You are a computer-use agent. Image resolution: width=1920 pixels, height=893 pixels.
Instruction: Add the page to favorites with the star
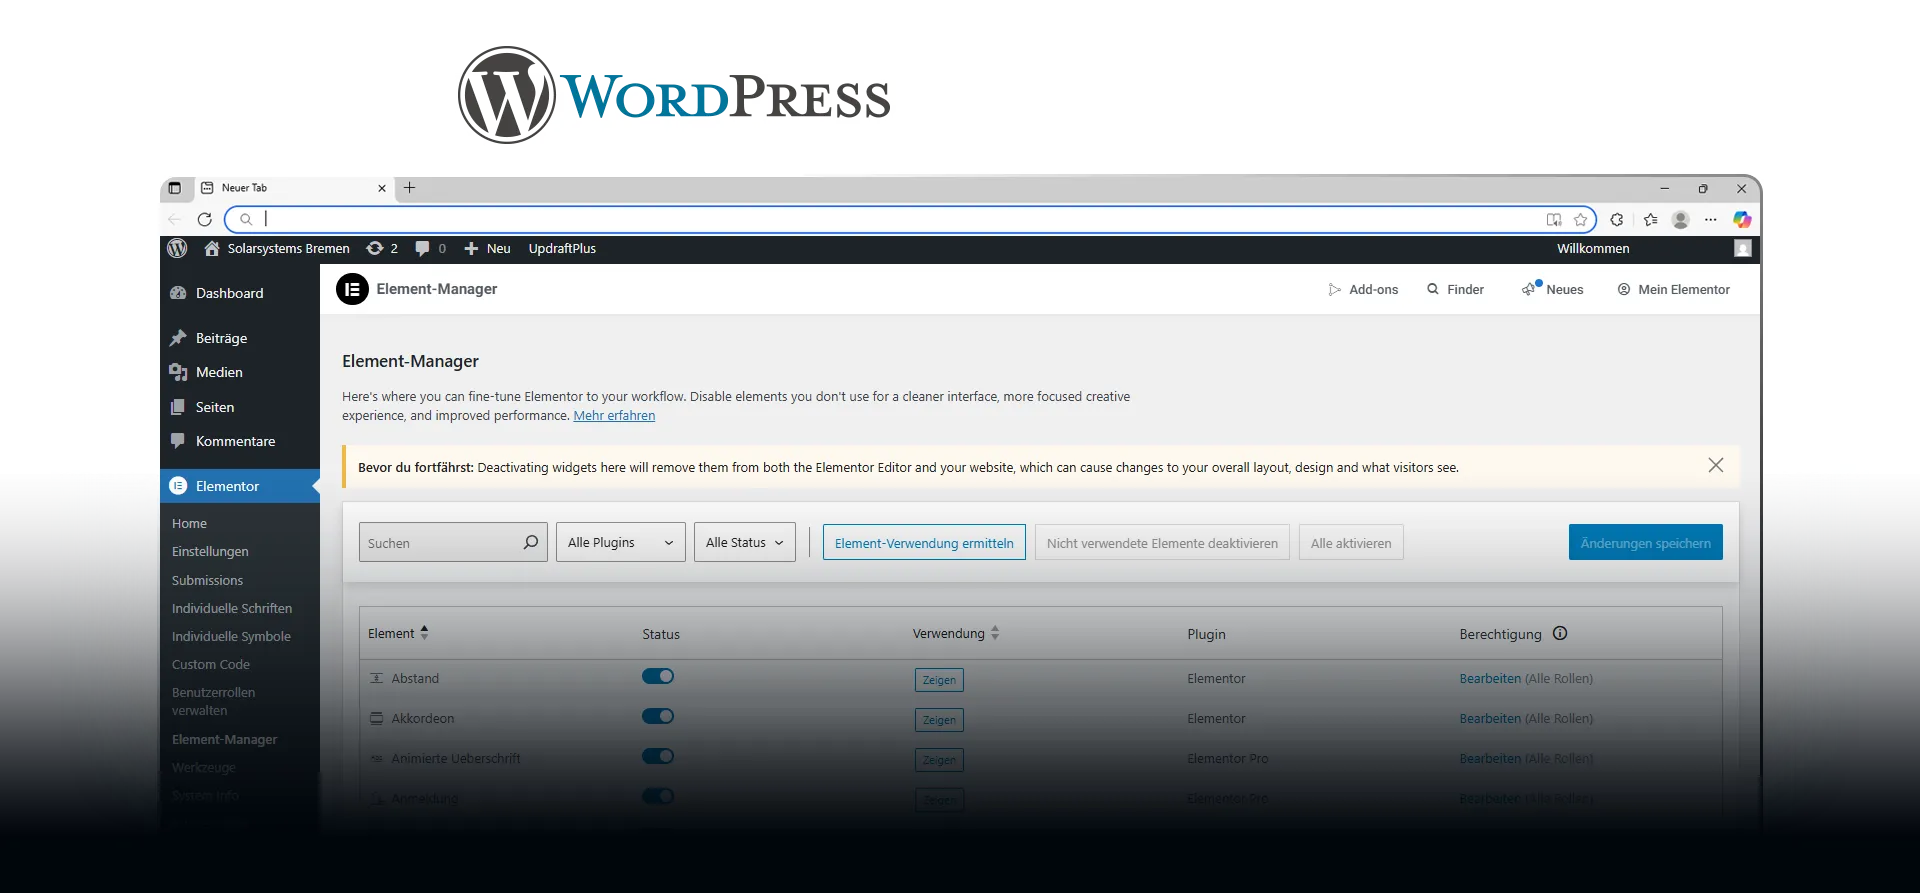coord(1581,219)
